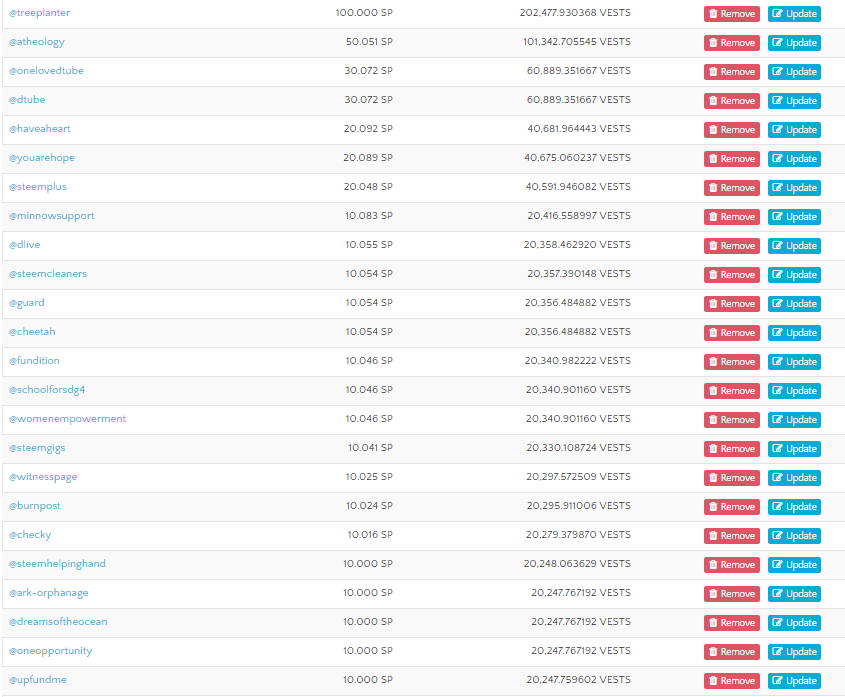
Task: Update the @oneopportunity delegation
Action: click(x=794, y=652)
